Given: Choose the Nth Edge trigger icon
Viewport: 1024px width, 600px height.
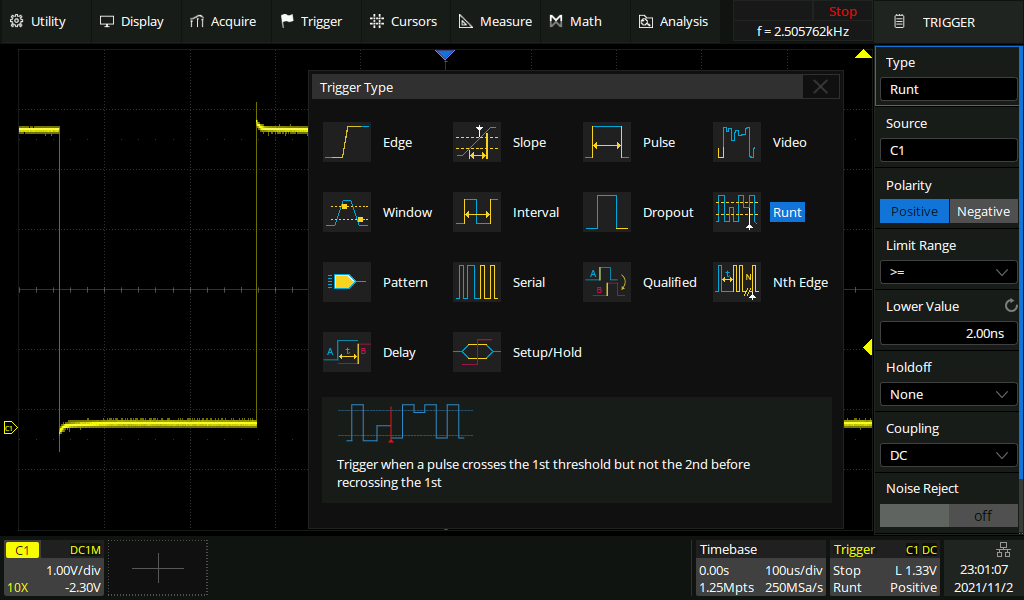Looking at the screenshot, I should [x=737, y=283].
